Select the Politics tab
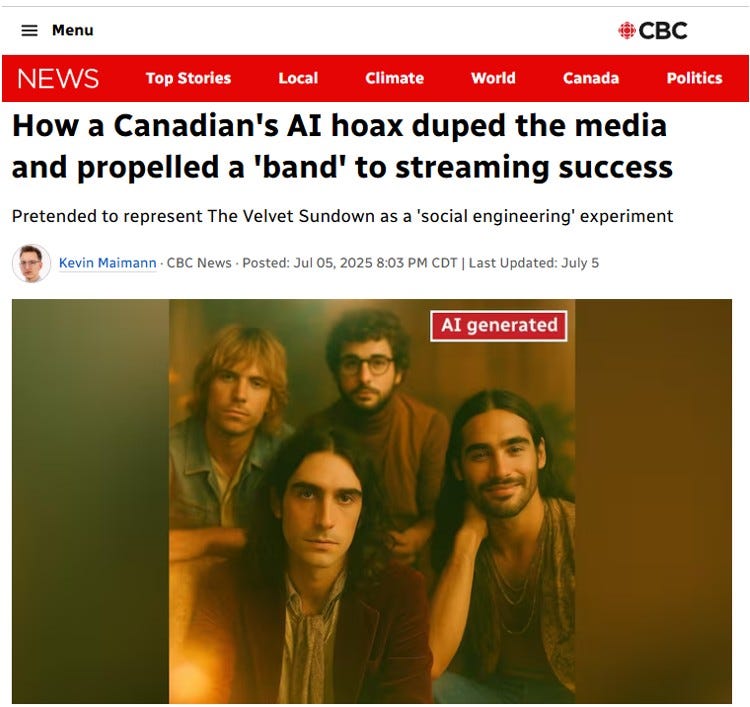This screenshot has height=707, width=750. (695, 78)
